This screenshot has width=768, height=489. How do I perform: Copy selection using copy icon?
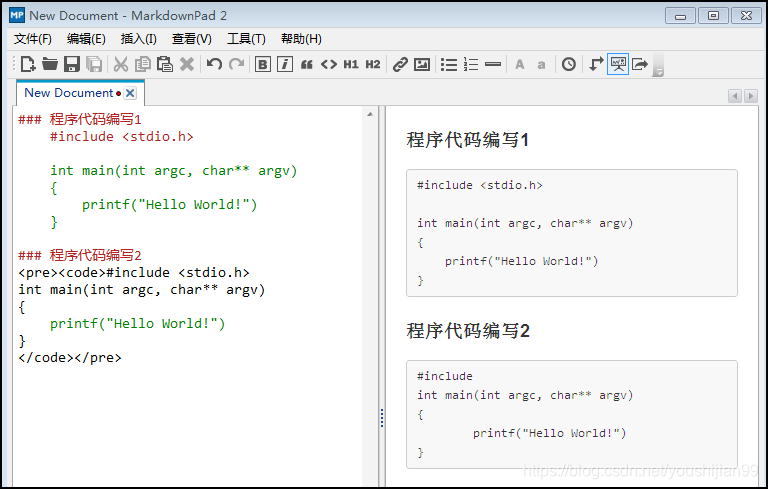pyautogui.click(x=143, y=64)
